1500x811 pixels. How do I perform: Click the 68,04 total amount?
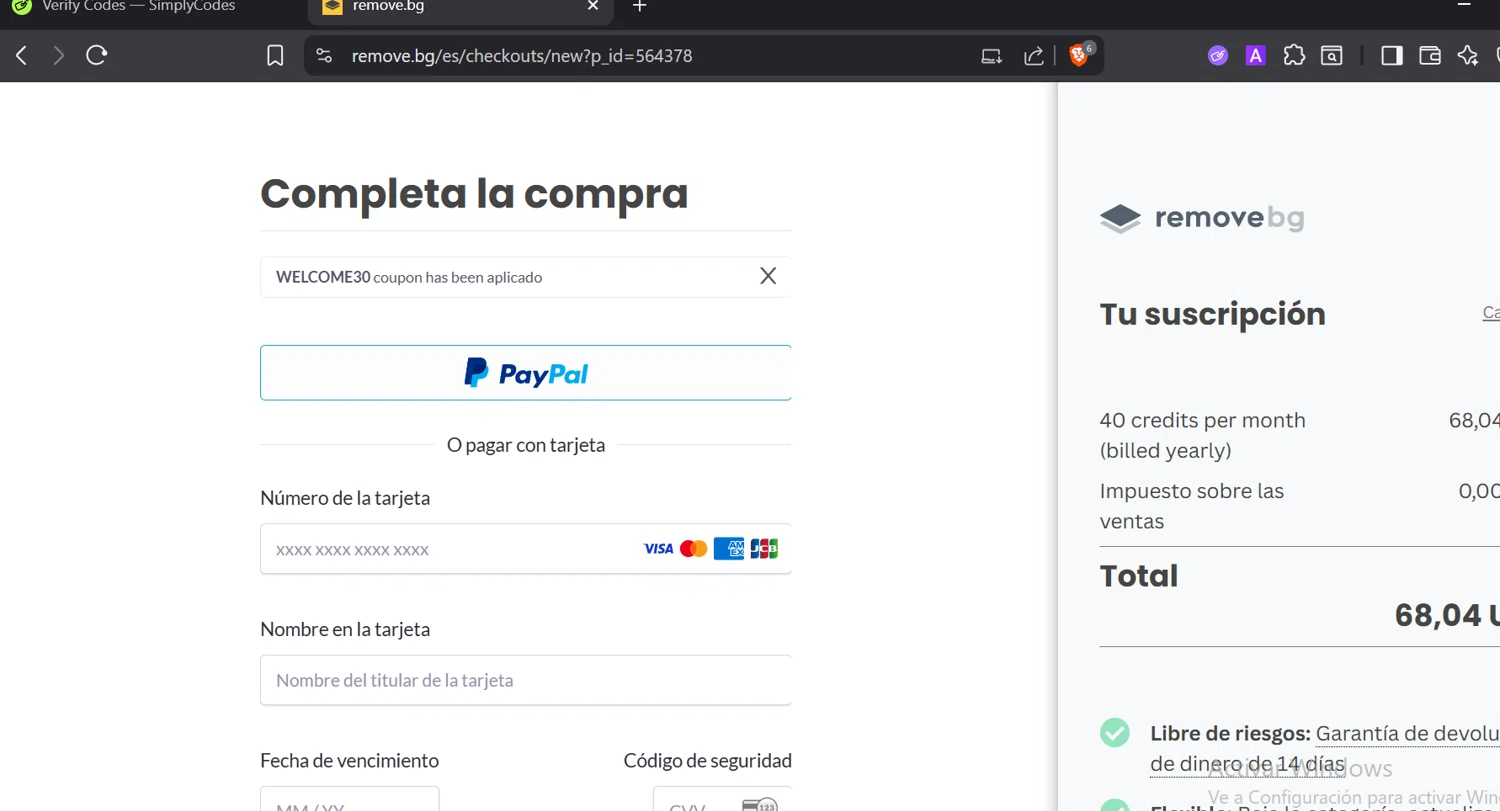click(1447, 616)
